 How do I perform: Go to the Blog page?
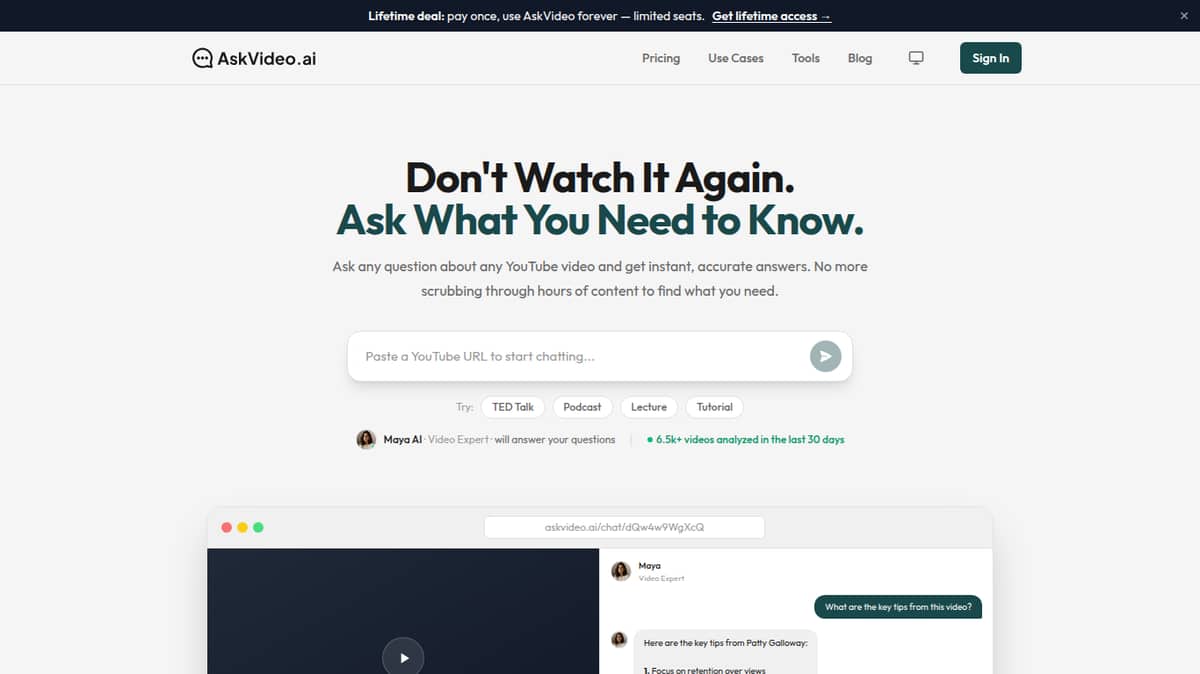860,58
